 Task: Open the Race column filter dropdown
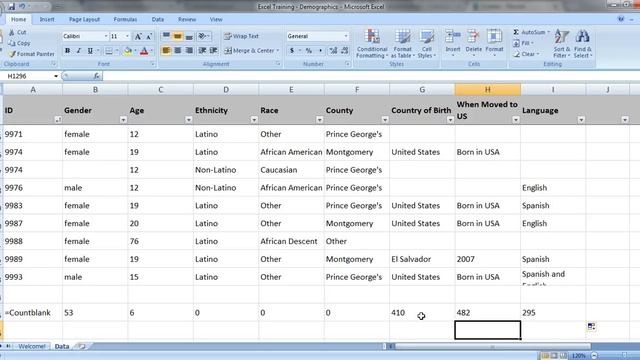320,120
